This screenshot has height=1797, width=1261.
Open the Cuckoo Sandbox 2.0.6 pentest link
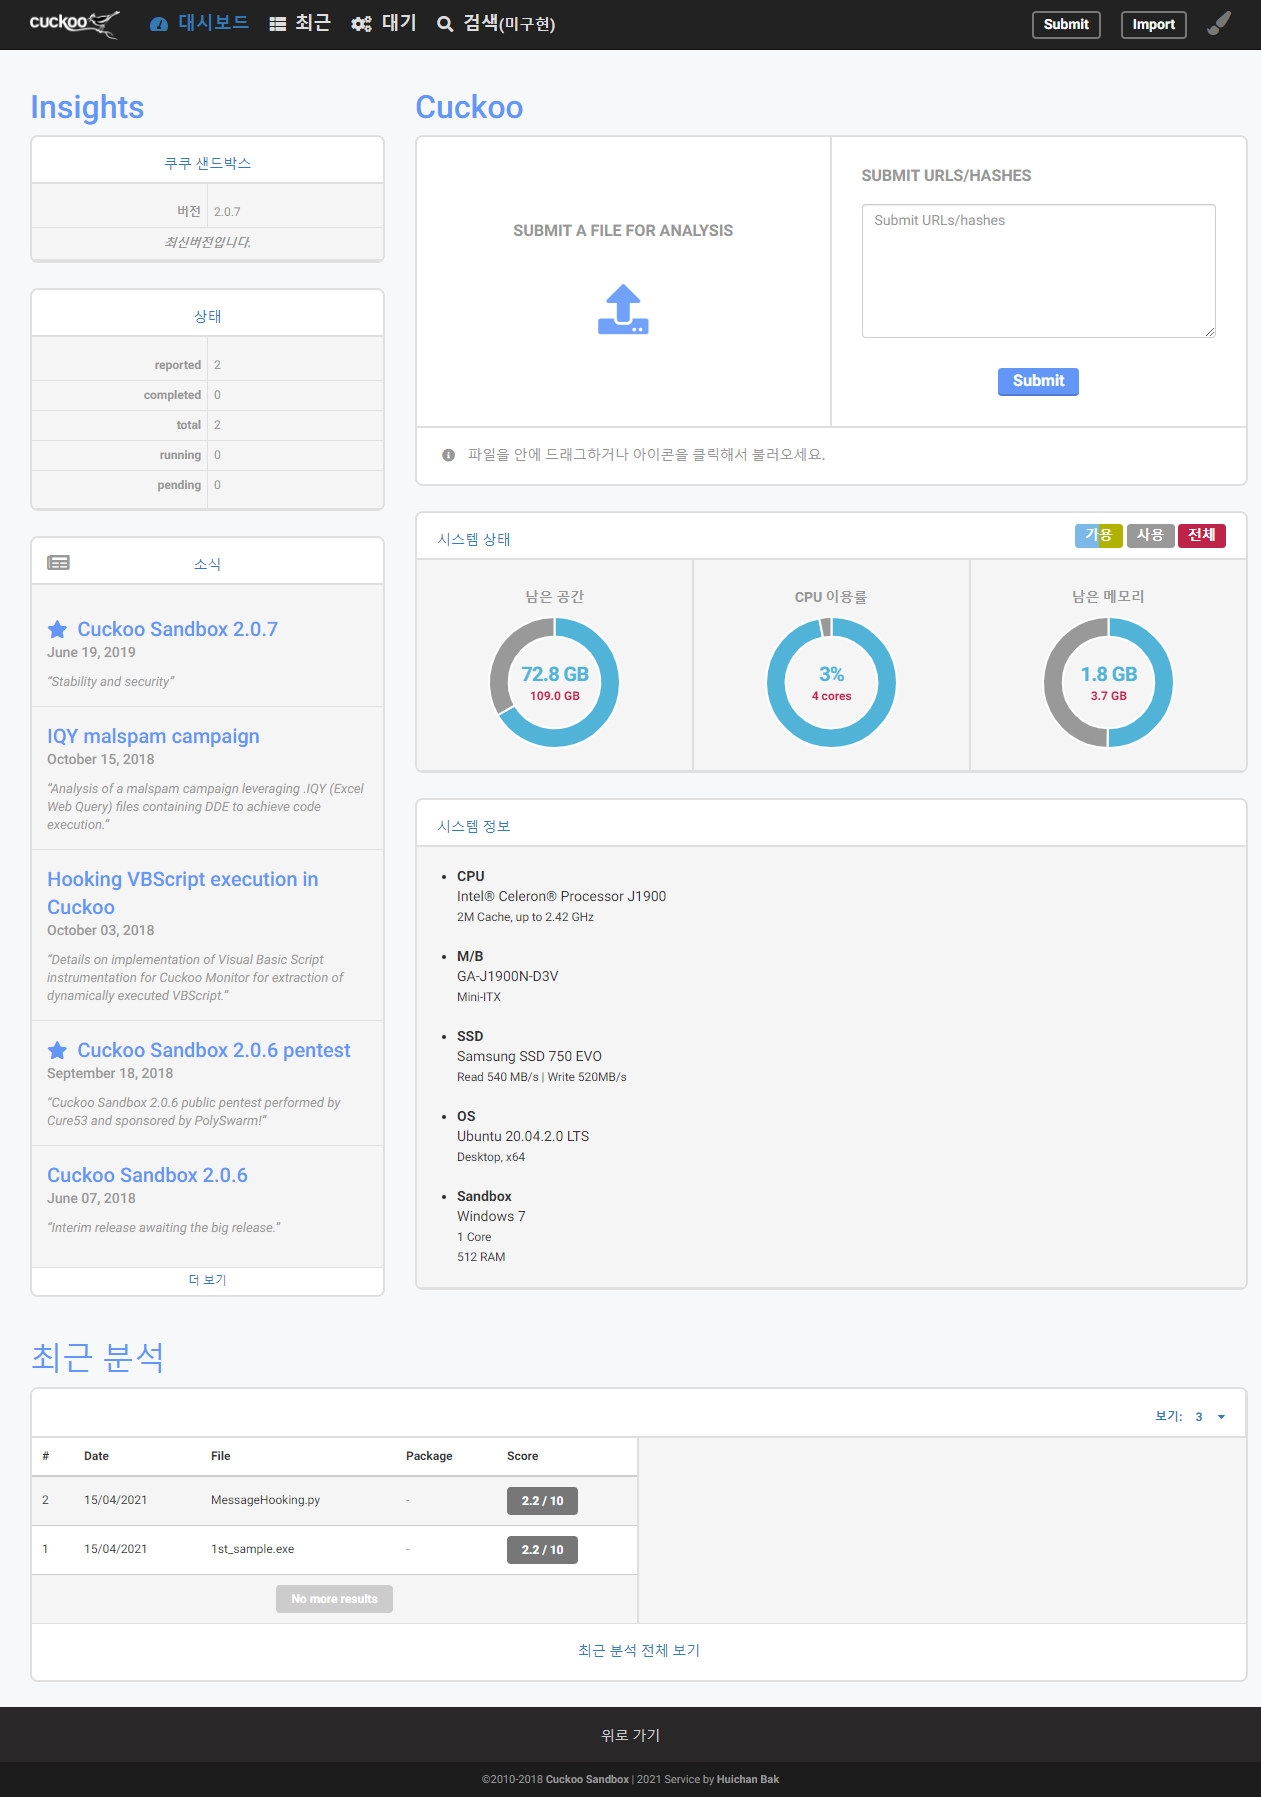(x=214, y=1050)
